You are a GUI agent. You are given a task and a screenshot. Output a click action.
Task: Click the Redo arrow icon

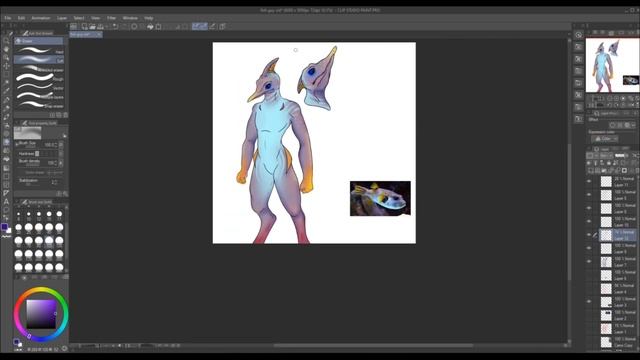(x=124, y=27)
